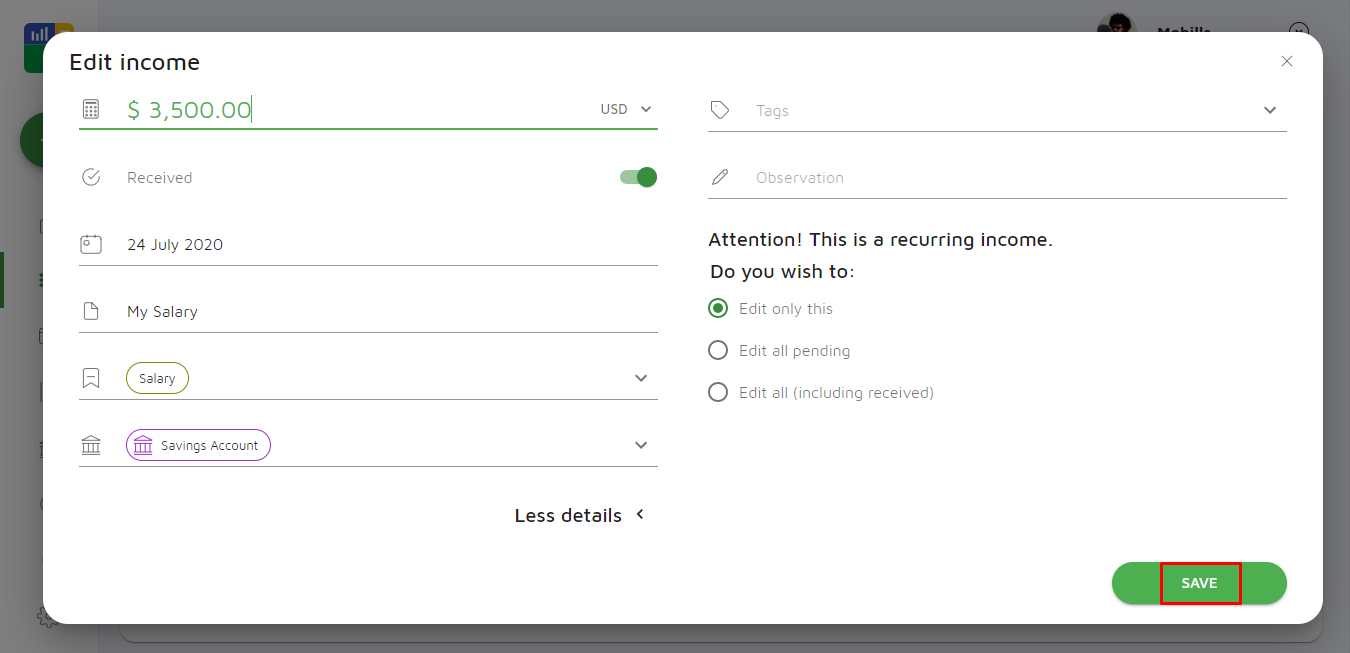
Task: Expand the Salary category dropdown
Action: click(641, 378)
